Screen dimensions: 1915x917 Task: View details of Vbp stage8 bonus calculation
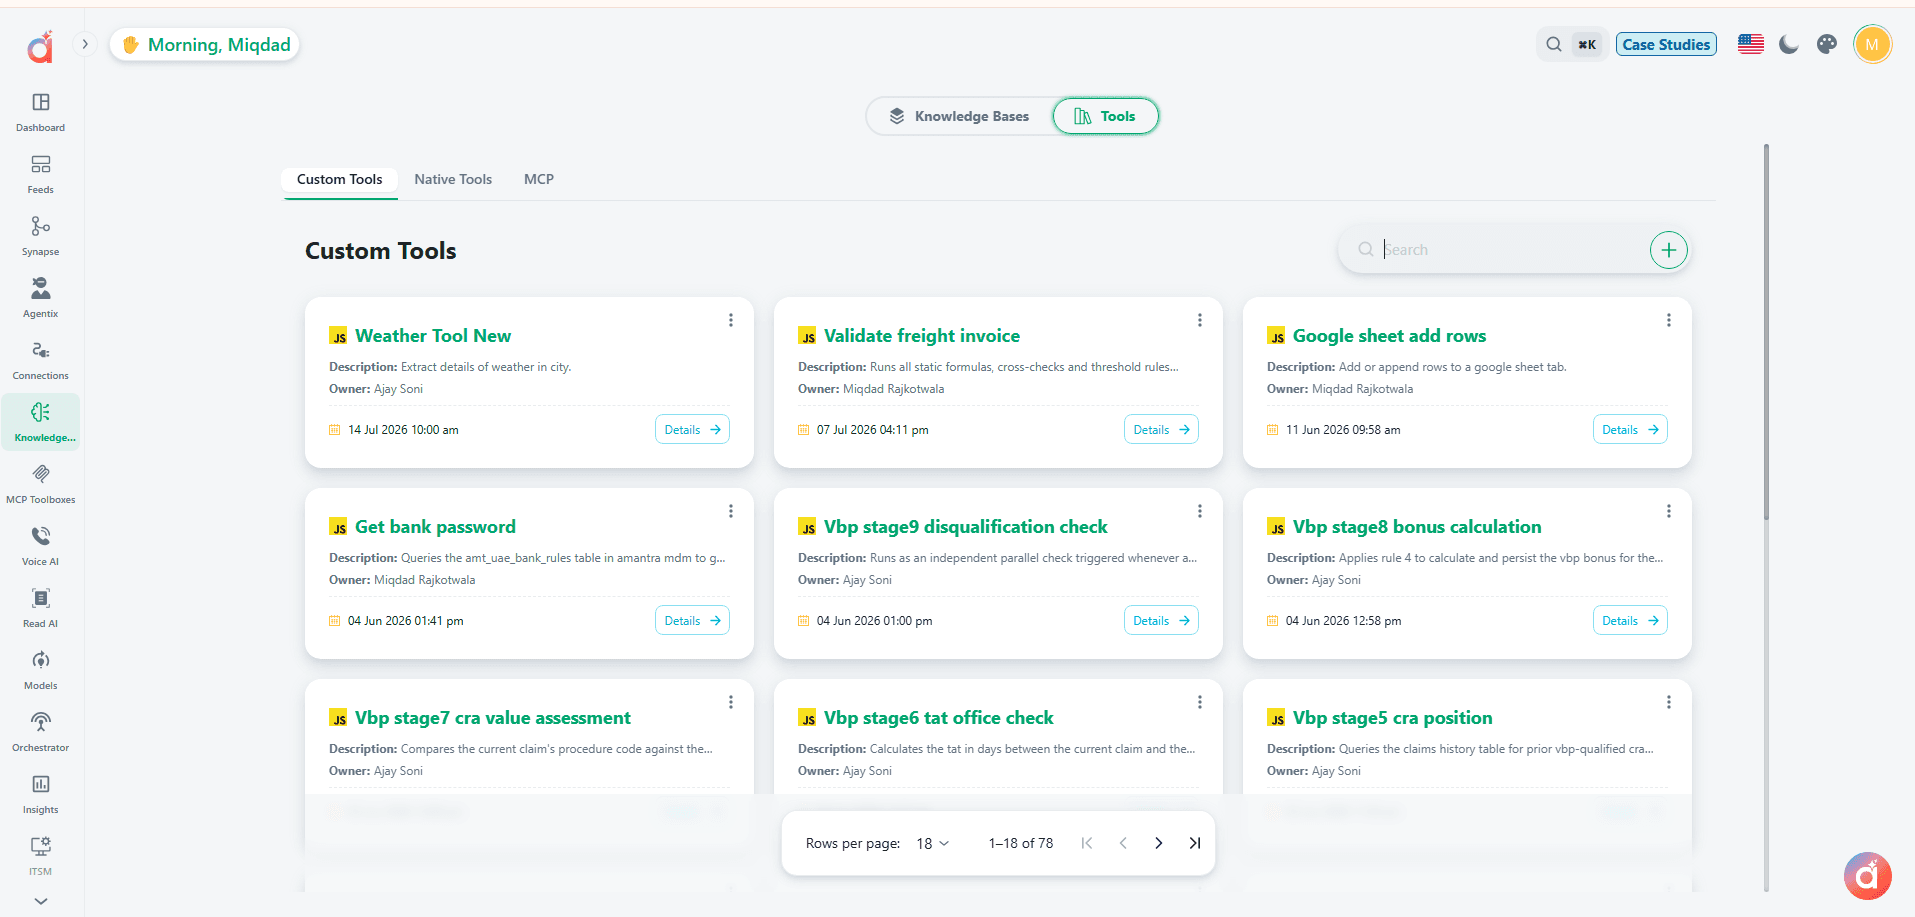(x=1630, y=620)
